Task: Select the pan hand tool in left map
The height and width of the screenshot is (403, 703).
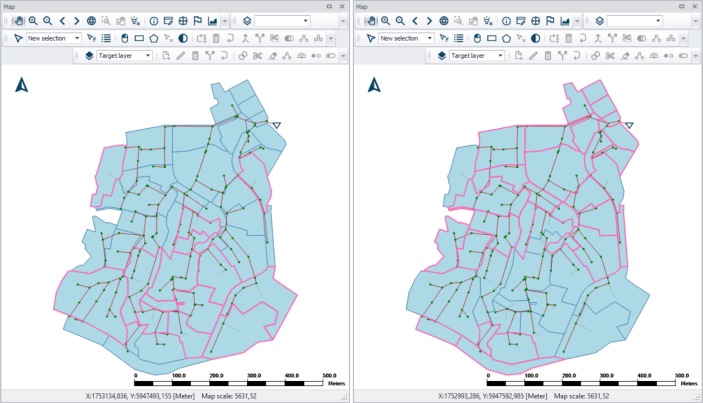Action: (x=18, y=21)
